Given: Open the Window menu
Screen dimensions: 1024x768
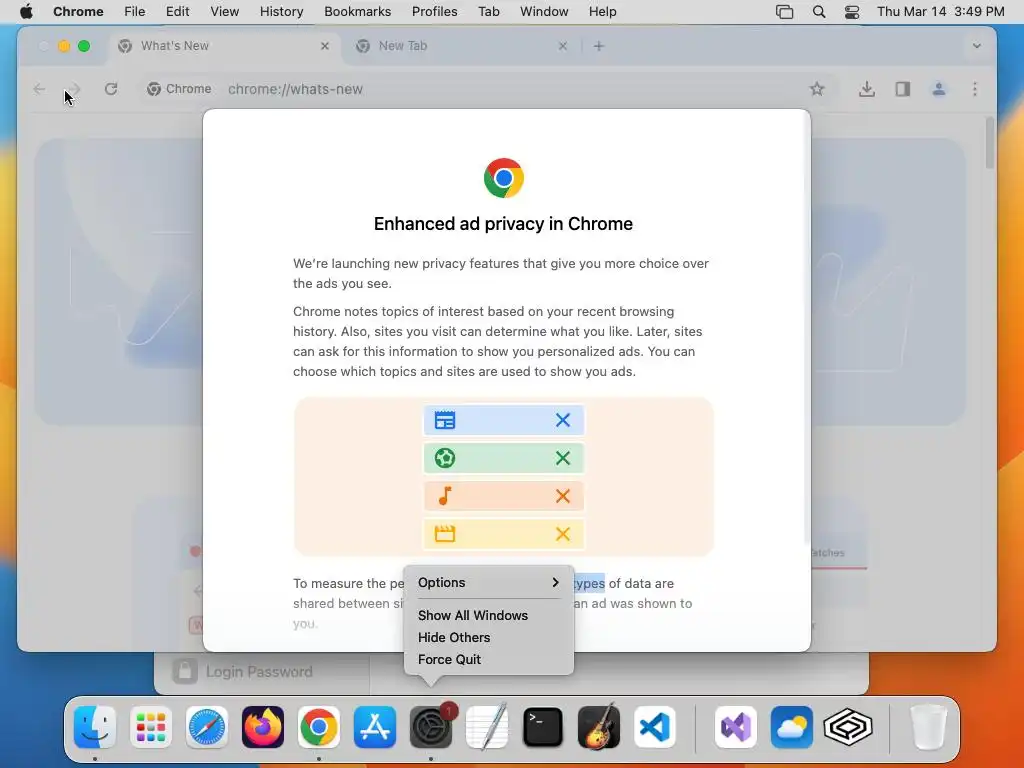Looking at the screenshot, I should pos(544,12).
